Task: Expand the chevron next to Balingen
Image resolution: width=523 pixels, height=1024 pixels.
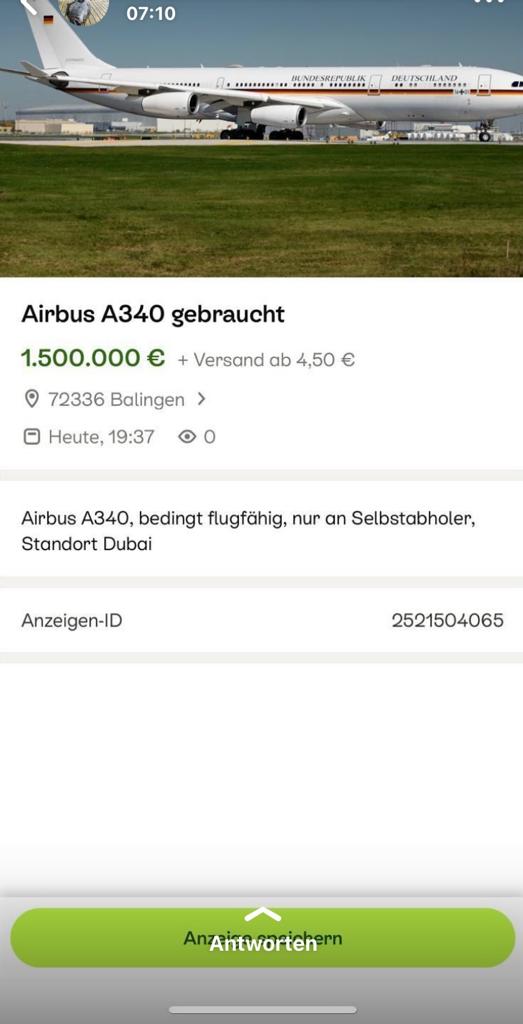Action: (x=201, y=398)
